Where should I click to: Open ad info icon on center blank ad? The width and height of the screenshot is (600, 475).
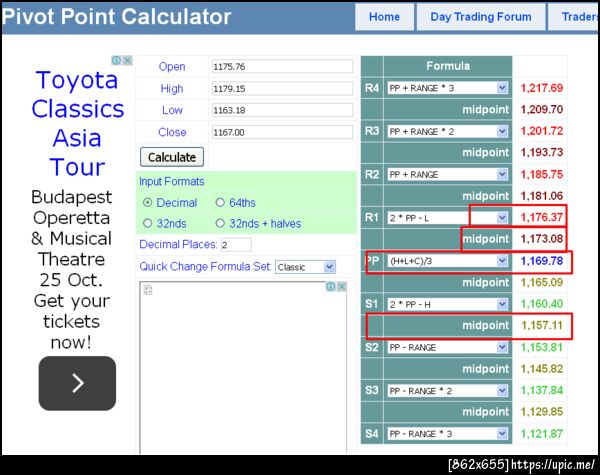coord(331,286)
